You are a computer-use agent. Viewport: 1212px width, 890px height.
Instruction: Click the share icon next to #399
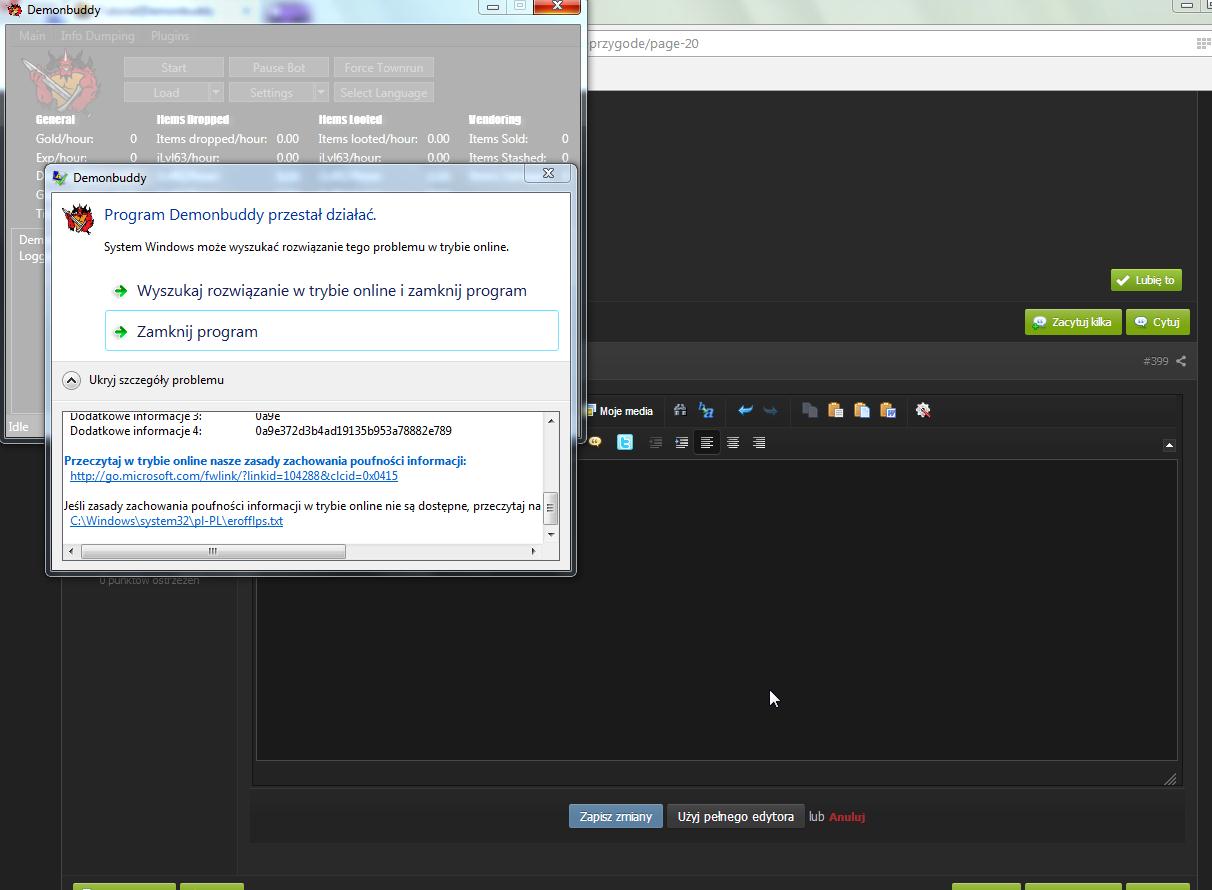pyautogui.click(x=1181, y=361)
